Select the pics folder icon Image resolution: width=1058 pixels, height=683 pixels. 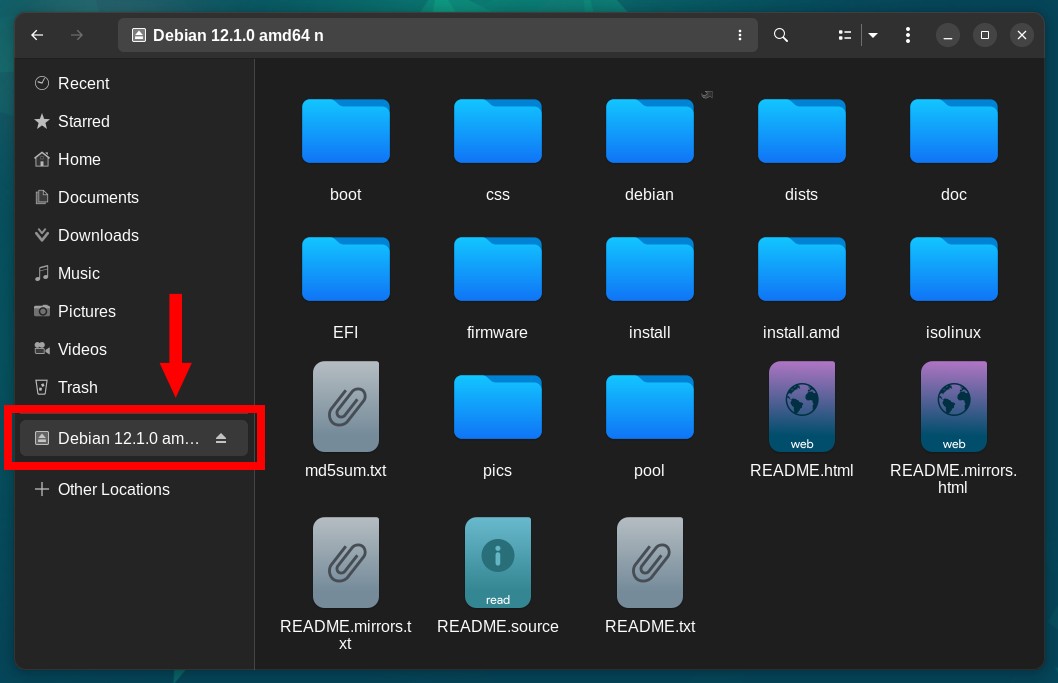click(498, 407)
